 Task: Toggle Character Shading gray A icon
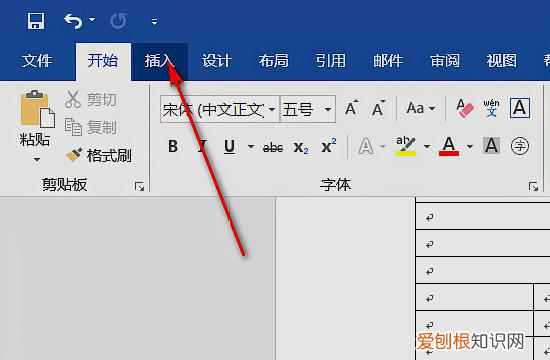[x=491, y=145]
